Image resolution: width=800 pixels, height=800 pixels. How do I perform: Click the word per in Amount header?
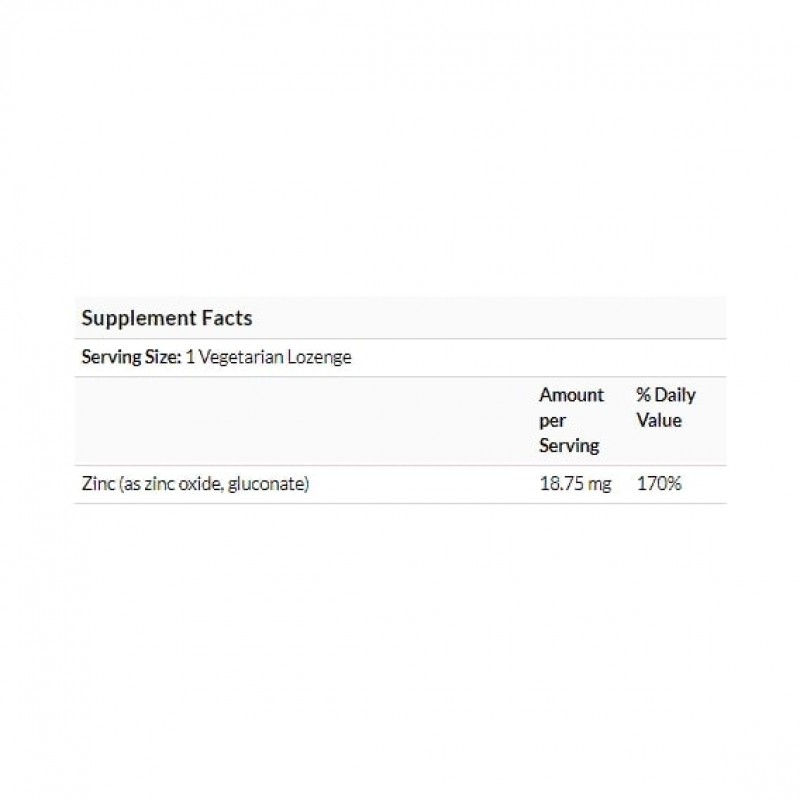551,420
